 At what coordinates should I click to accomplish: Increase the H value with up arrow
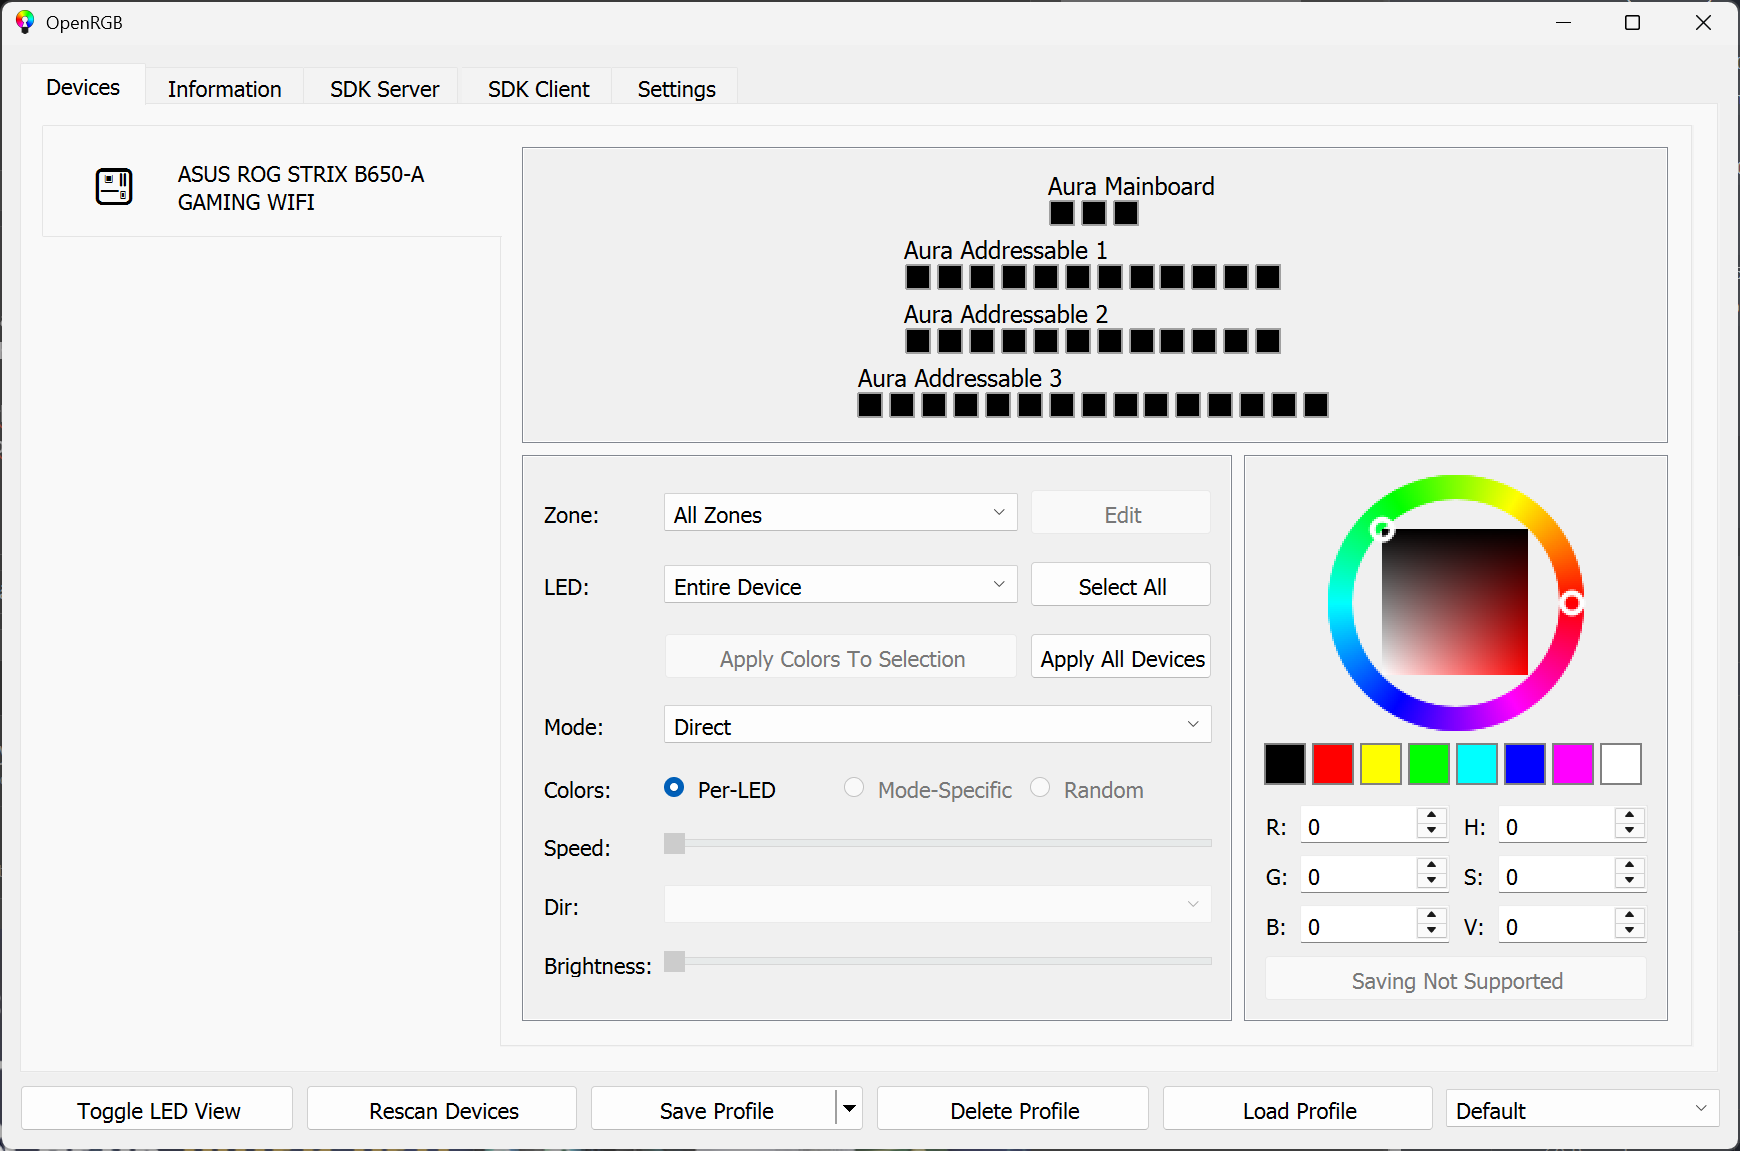click(1630, 815)
